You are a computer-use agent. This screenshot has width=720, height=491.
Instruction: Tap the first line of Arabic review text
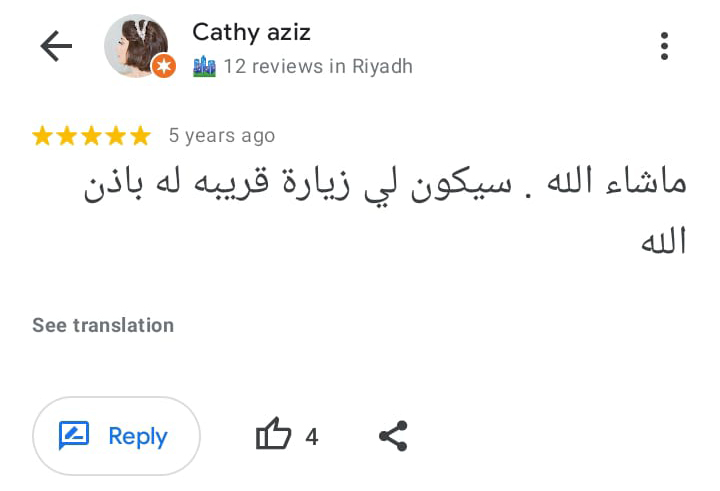pyautogui.click(x=385, y=186)
